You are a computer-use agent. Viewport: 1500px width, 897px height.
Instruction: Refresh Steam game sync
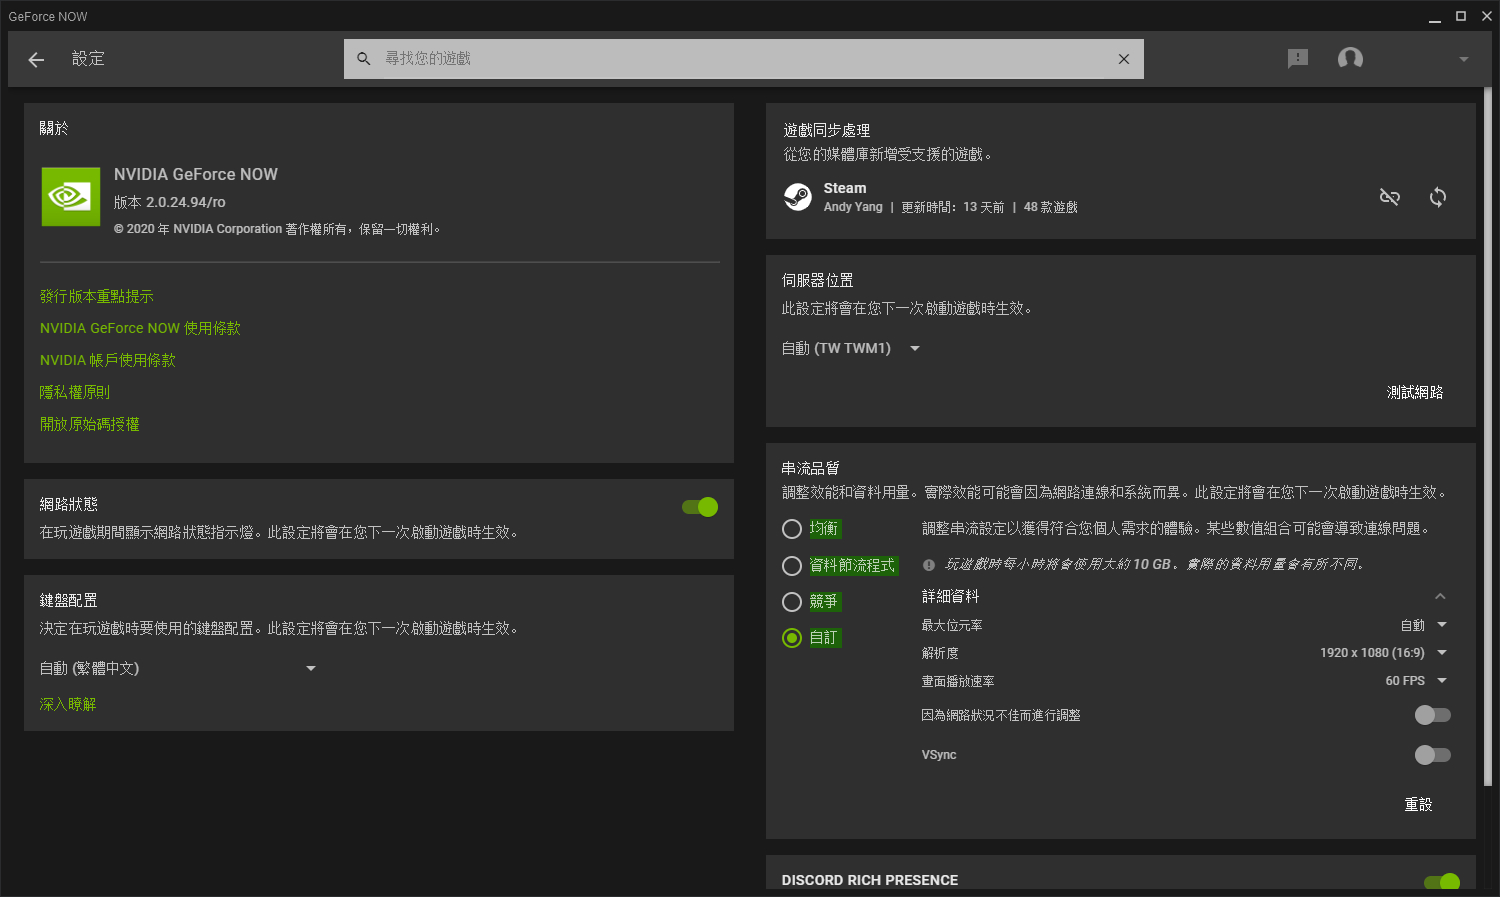(1438, 197)
